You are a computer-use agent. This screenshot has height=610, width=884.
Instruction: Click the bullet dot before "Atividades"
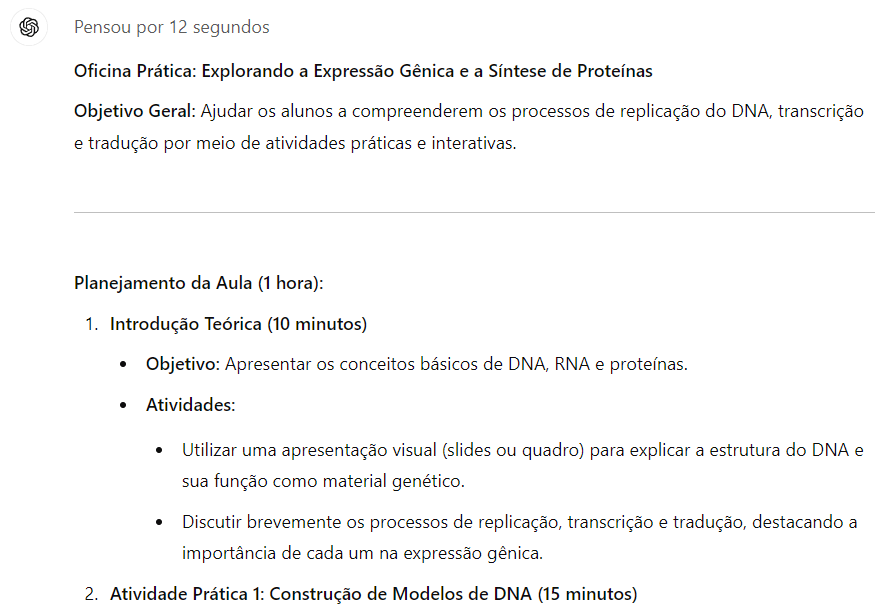[x=124, y=405]
